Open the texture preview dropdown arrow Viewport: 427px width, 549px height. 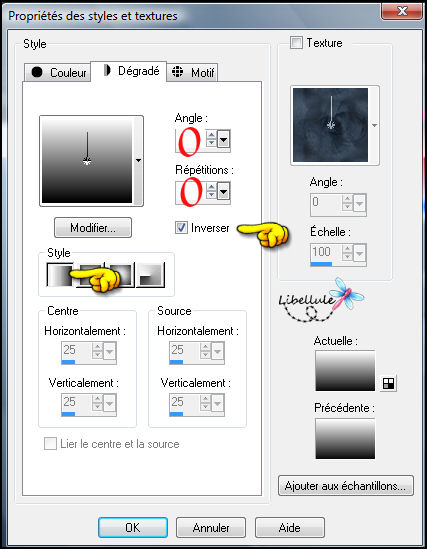tap(374, 125)
